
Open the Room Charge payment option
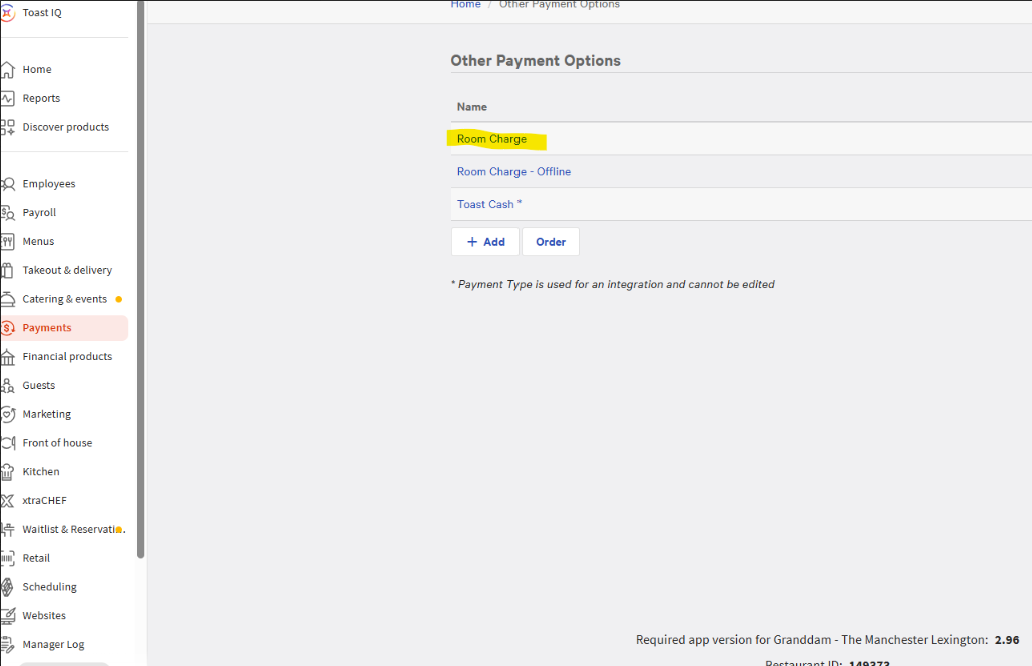click(x=492, y=139)
